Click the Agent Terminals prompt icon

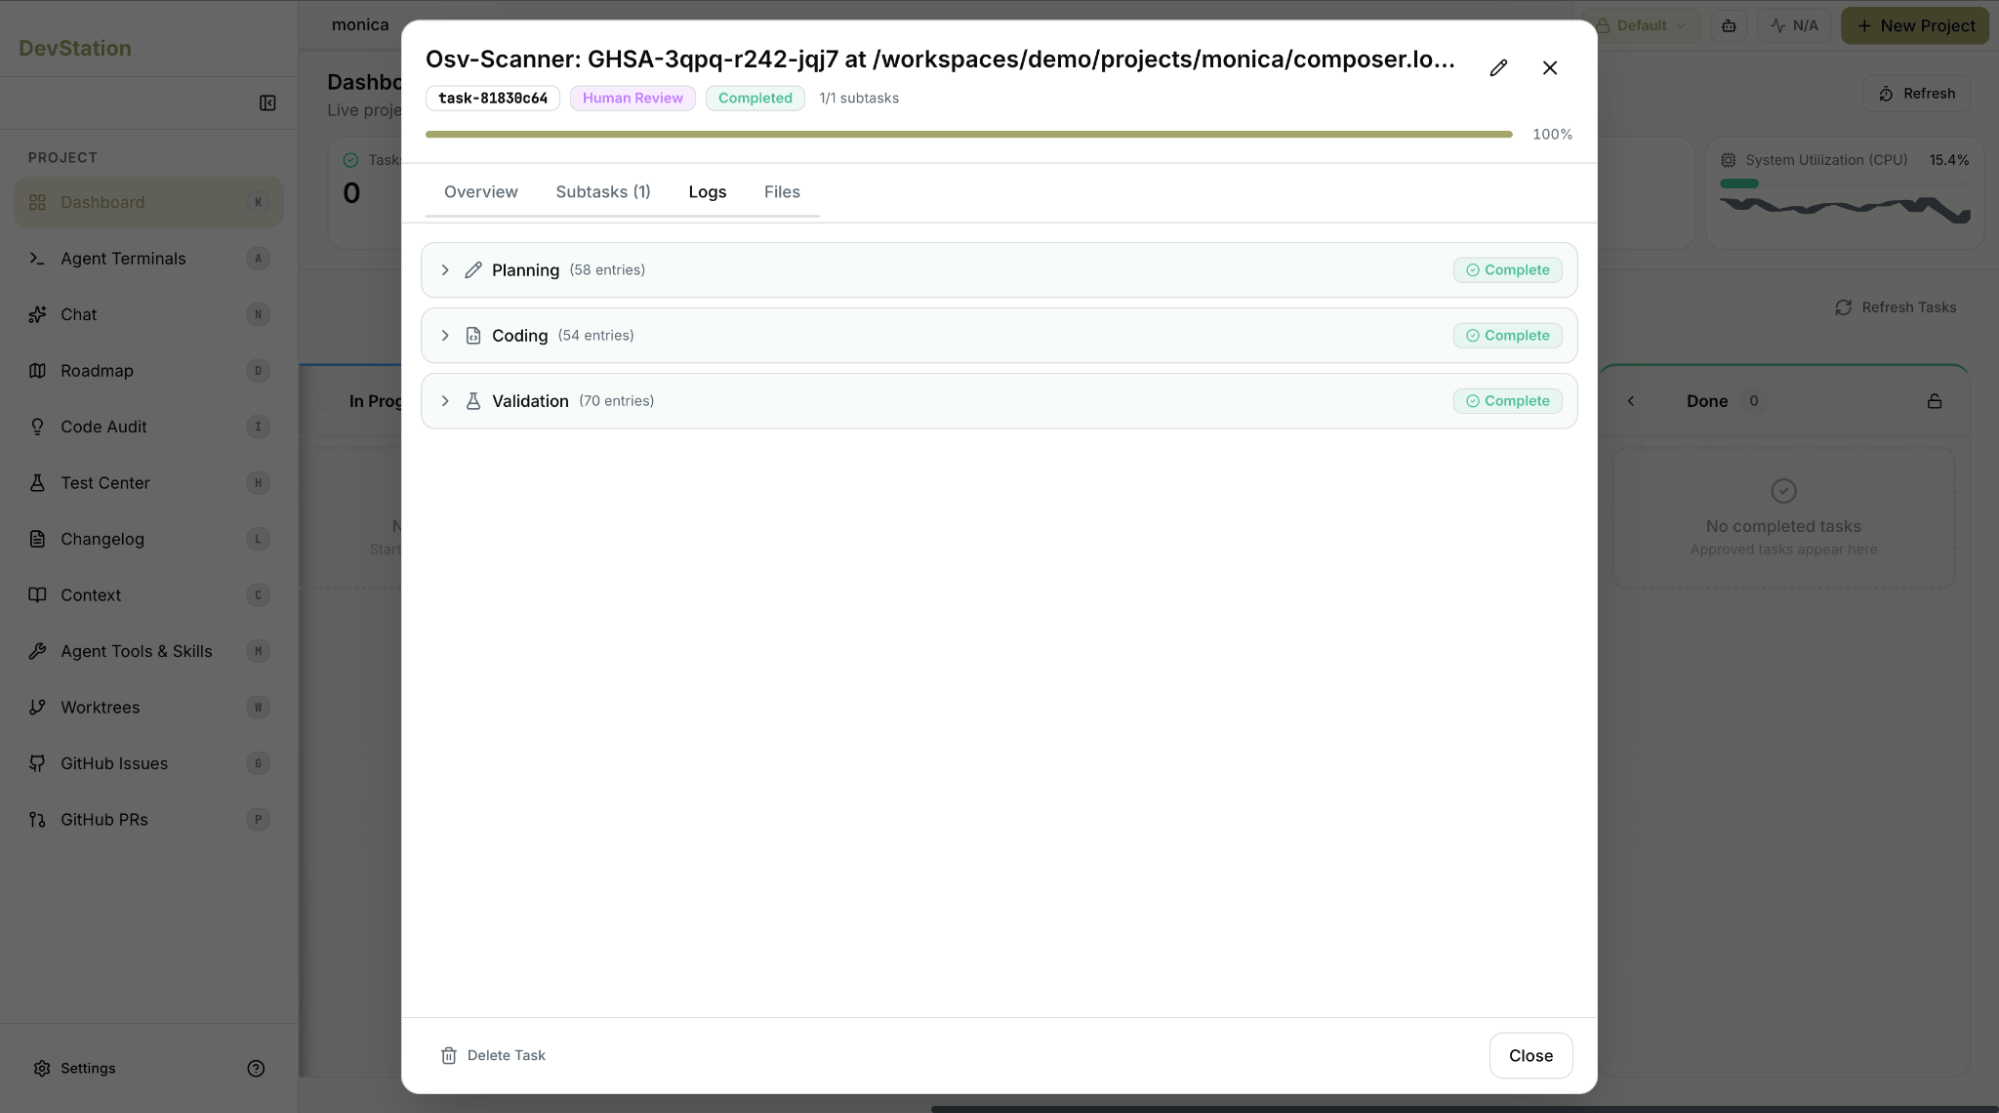click(37, 258)
